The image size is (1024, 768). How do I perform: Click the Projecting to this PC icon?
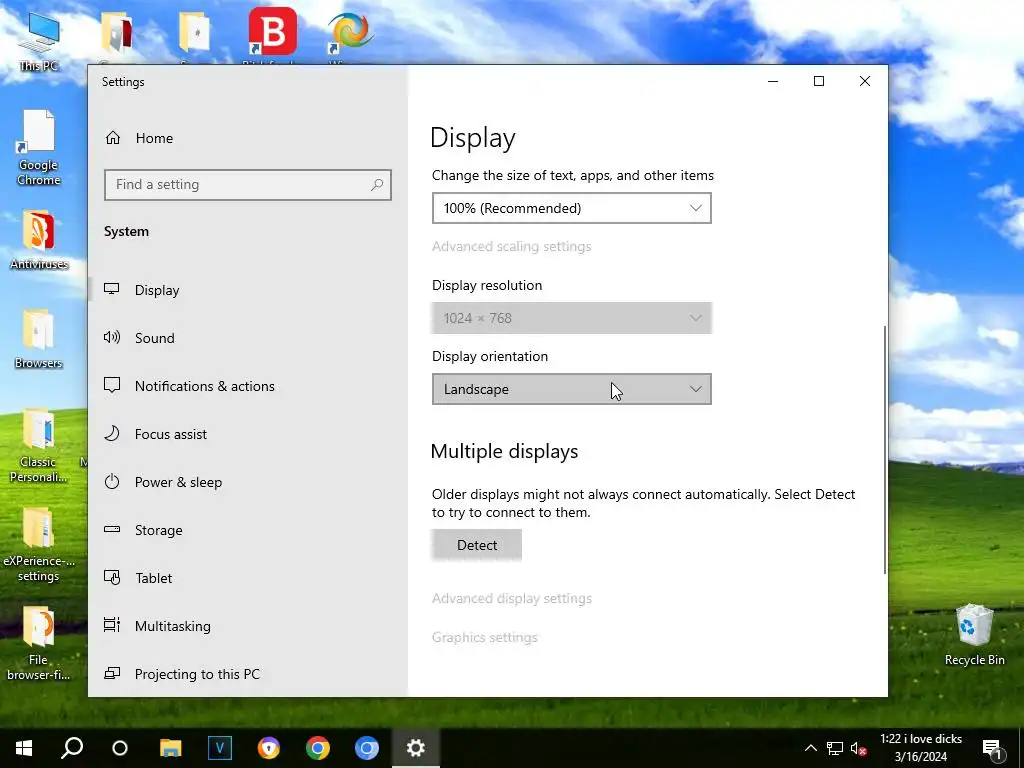click(112, 673)
